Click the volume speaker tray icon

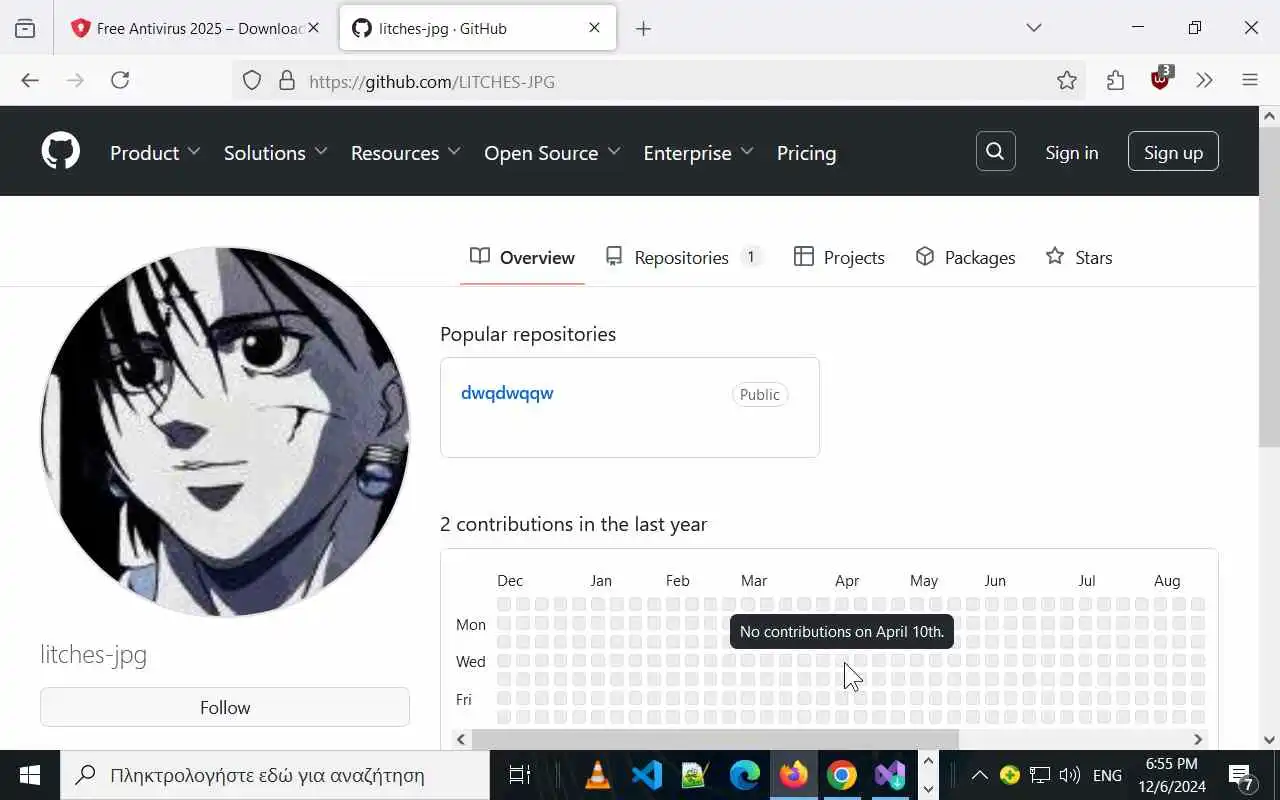1069,775
